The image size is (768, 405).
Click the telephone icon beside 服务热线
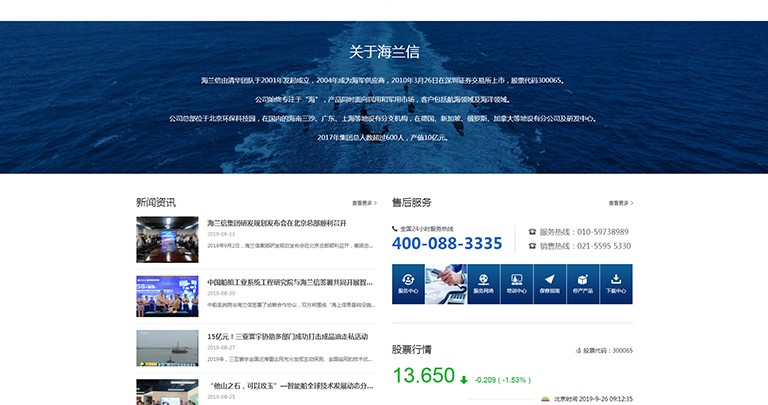pyautogui.click(x=532, y=231)
